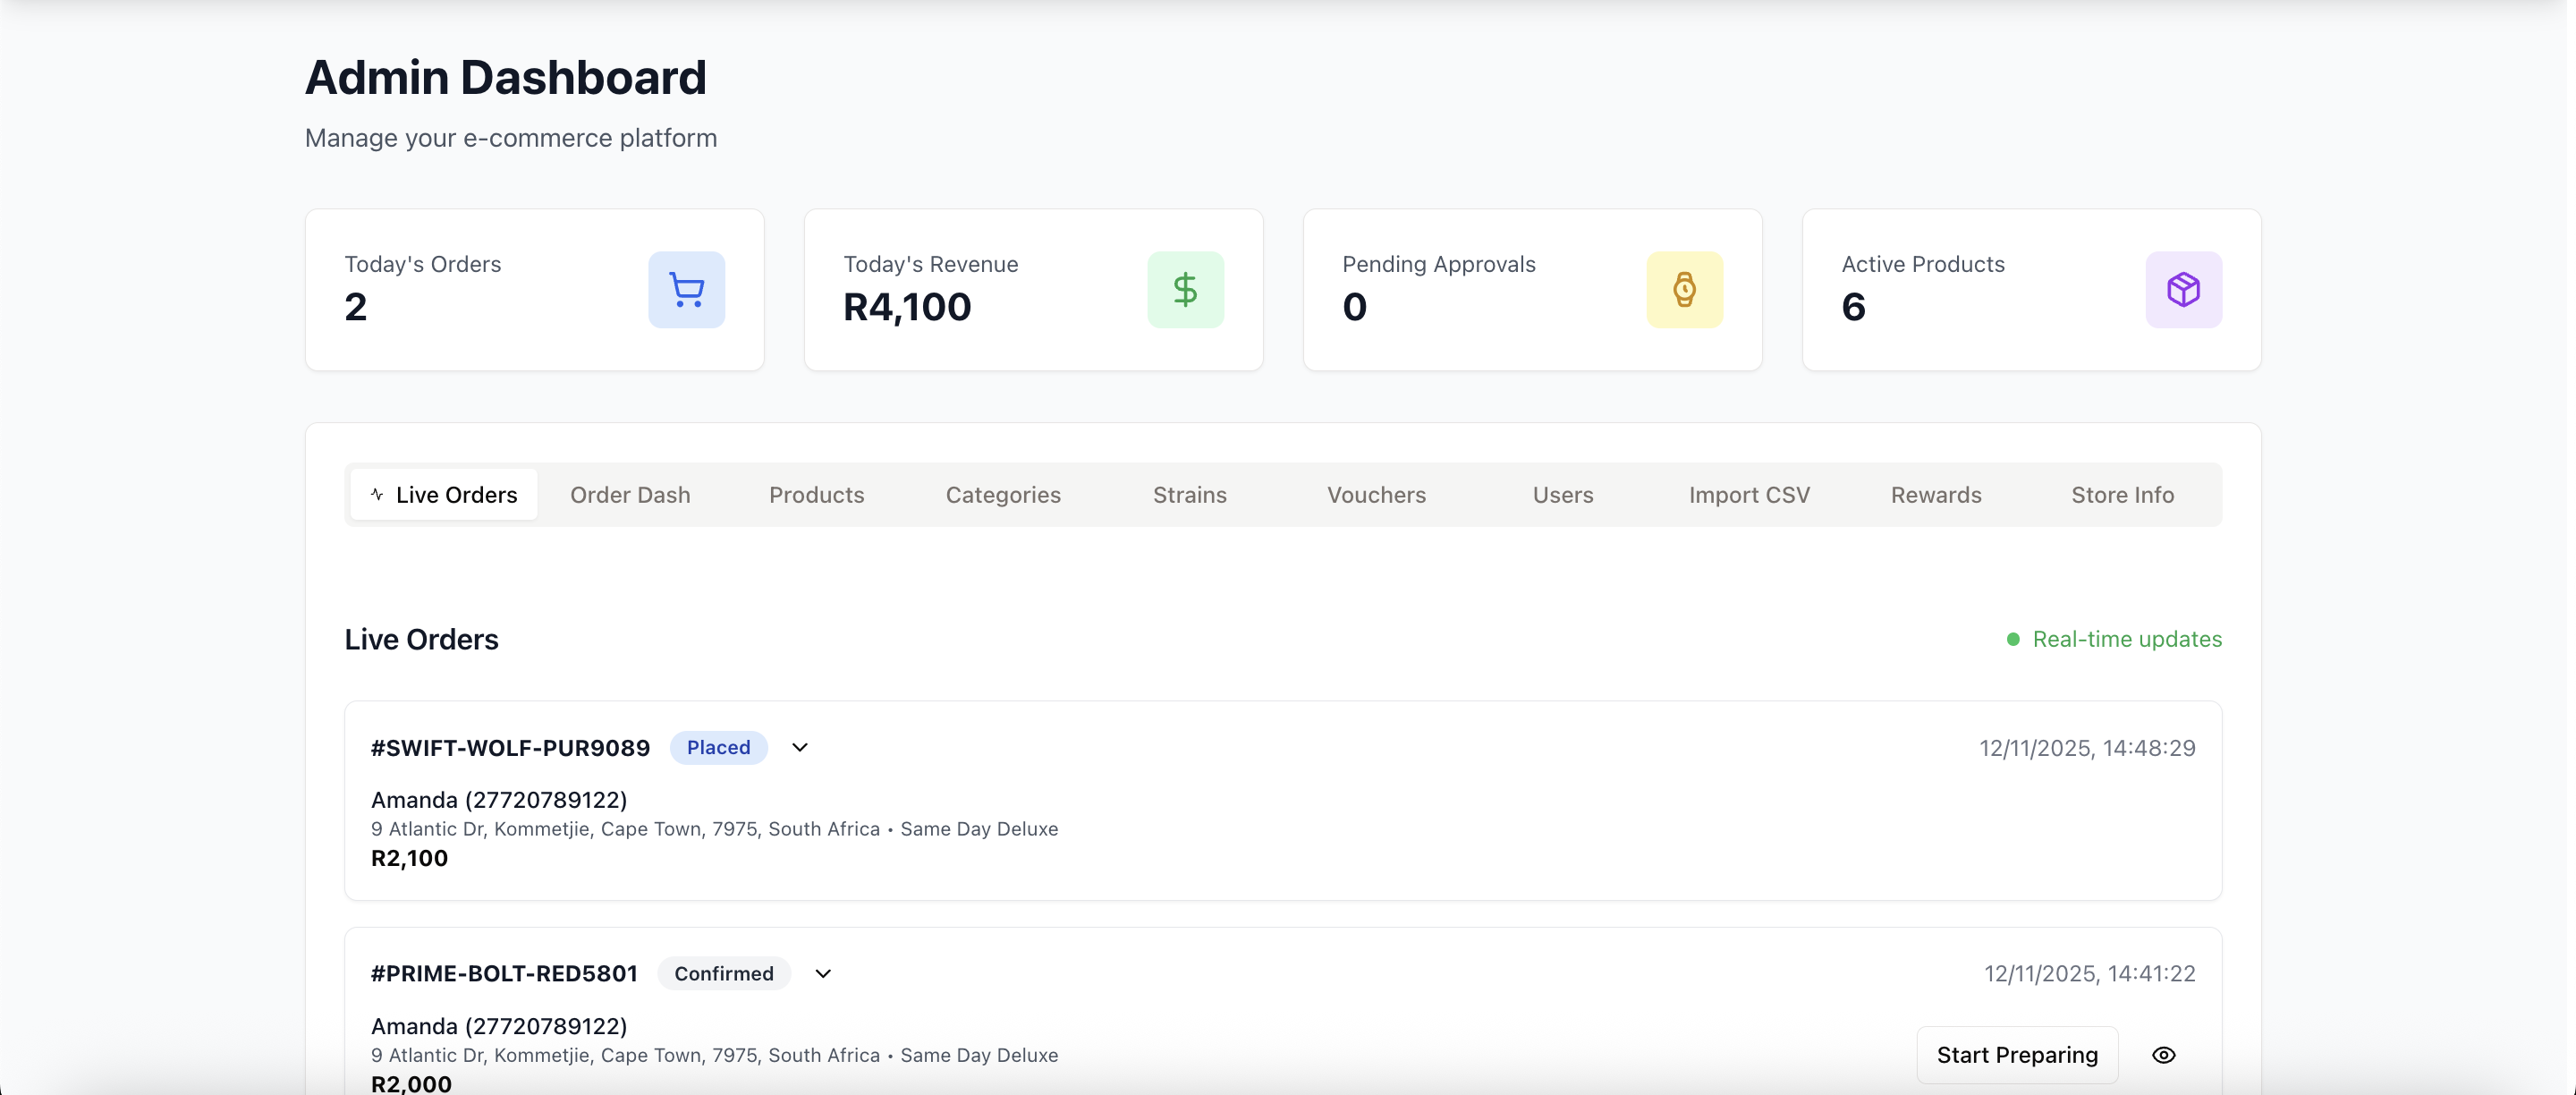Viewport: 2576px width, 1095px height.
Task: Click the Placed status badge
Action: 718,748
